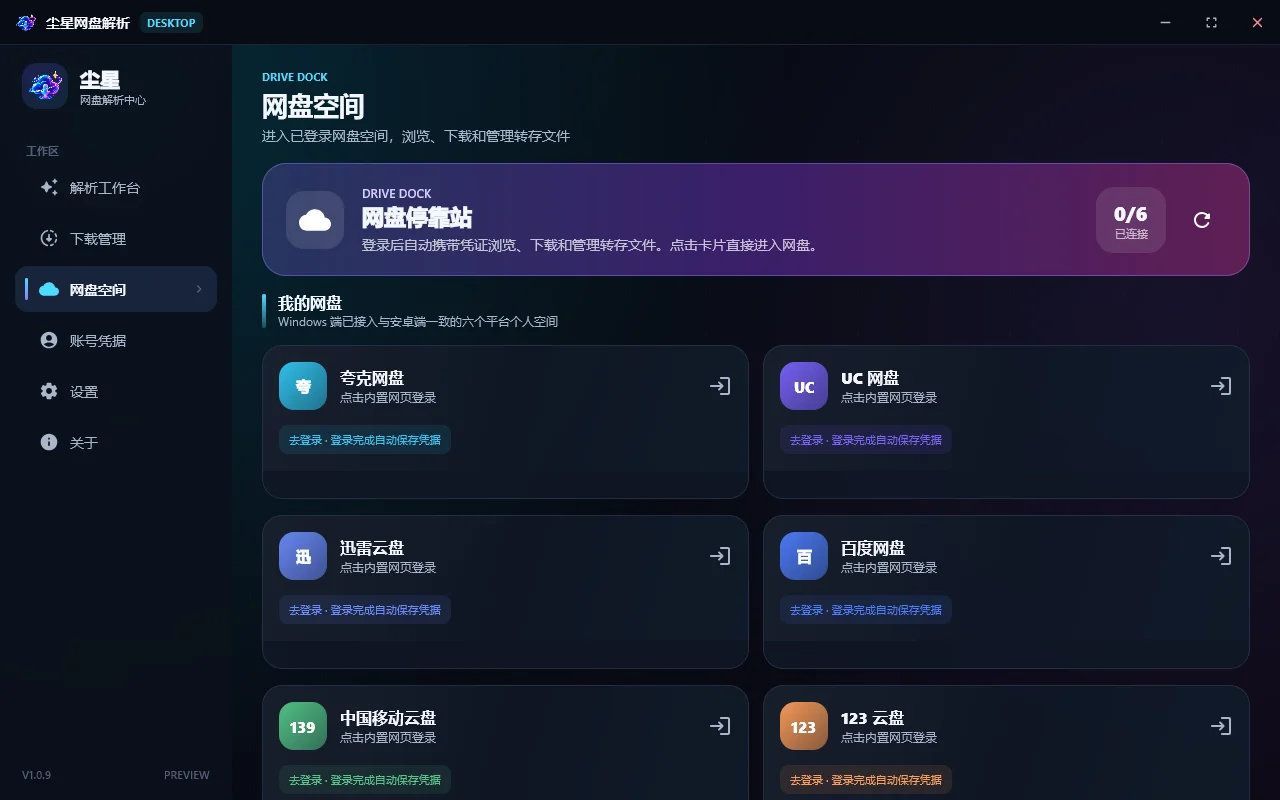Open the 账号凭据 page
This screenshot has width=1280, height=800.
116,340
